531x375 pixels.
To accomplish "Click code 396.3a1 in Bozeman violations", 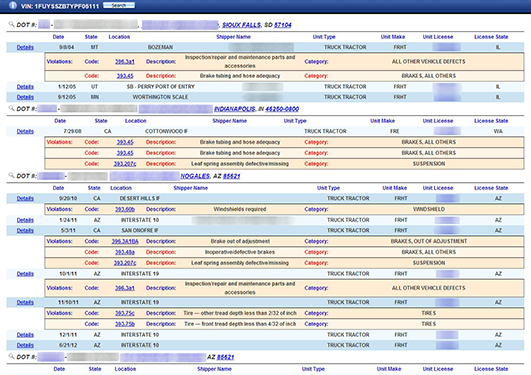I will pyautogui.click(x=125, y=62).
